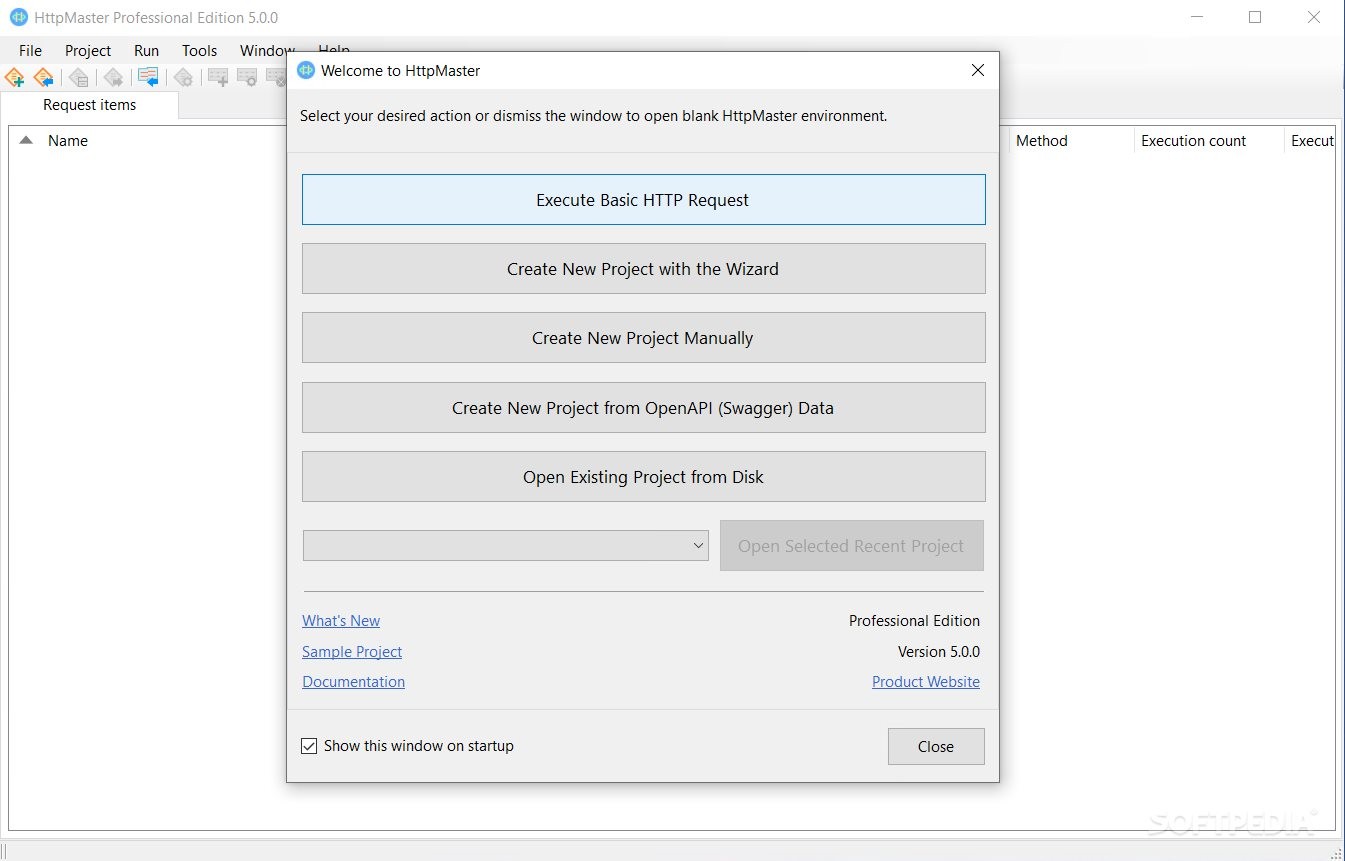Click the open project icon with blue arrow
1345x861 pixels.
pyautogui.click(x=43, y=77)
